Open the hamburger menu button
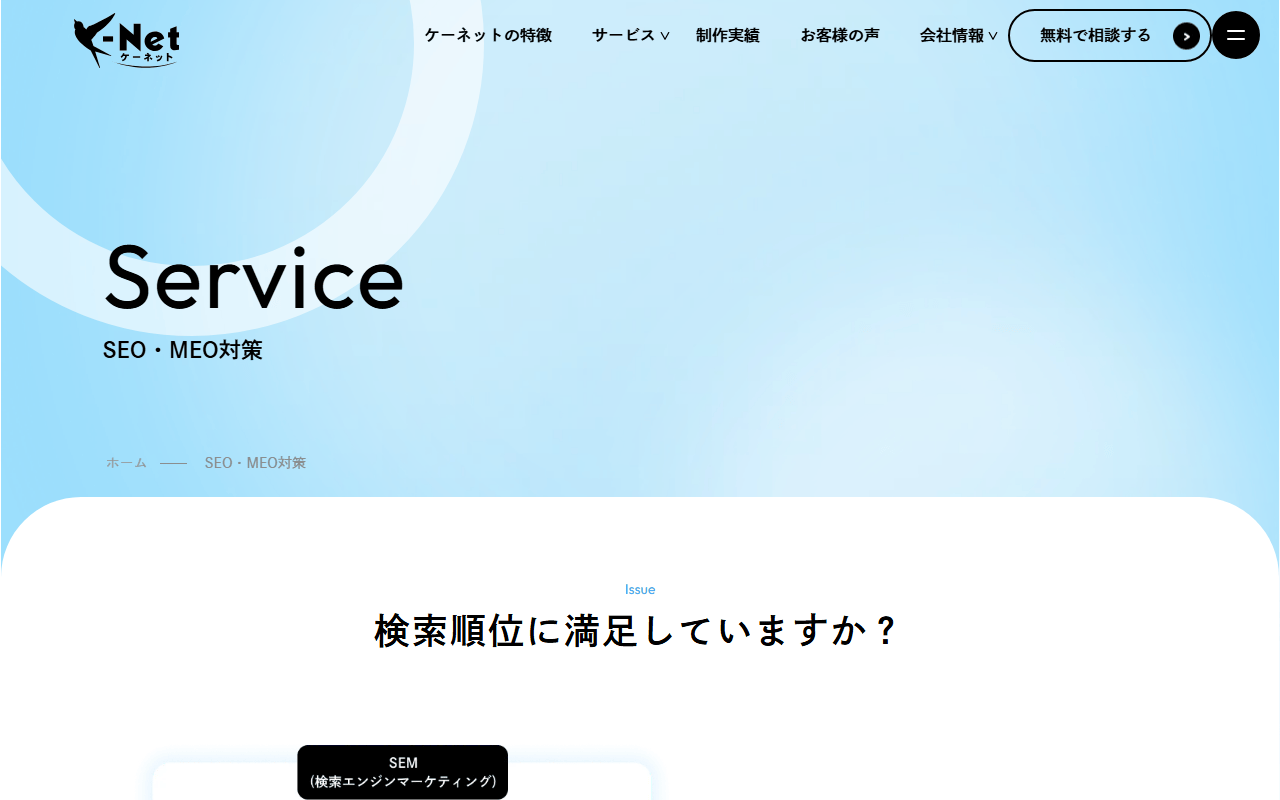 1236,35
